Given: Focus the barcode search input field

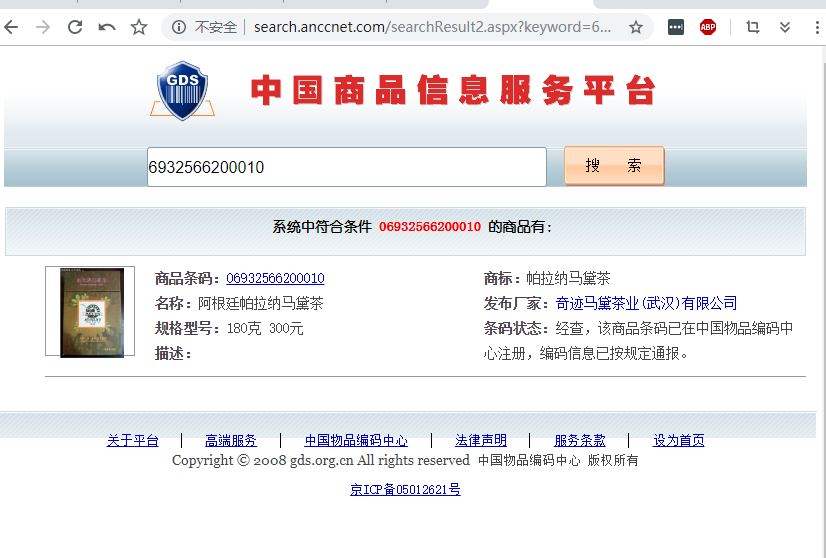Looking at the screenshot, I should click(x=347, y=167).
